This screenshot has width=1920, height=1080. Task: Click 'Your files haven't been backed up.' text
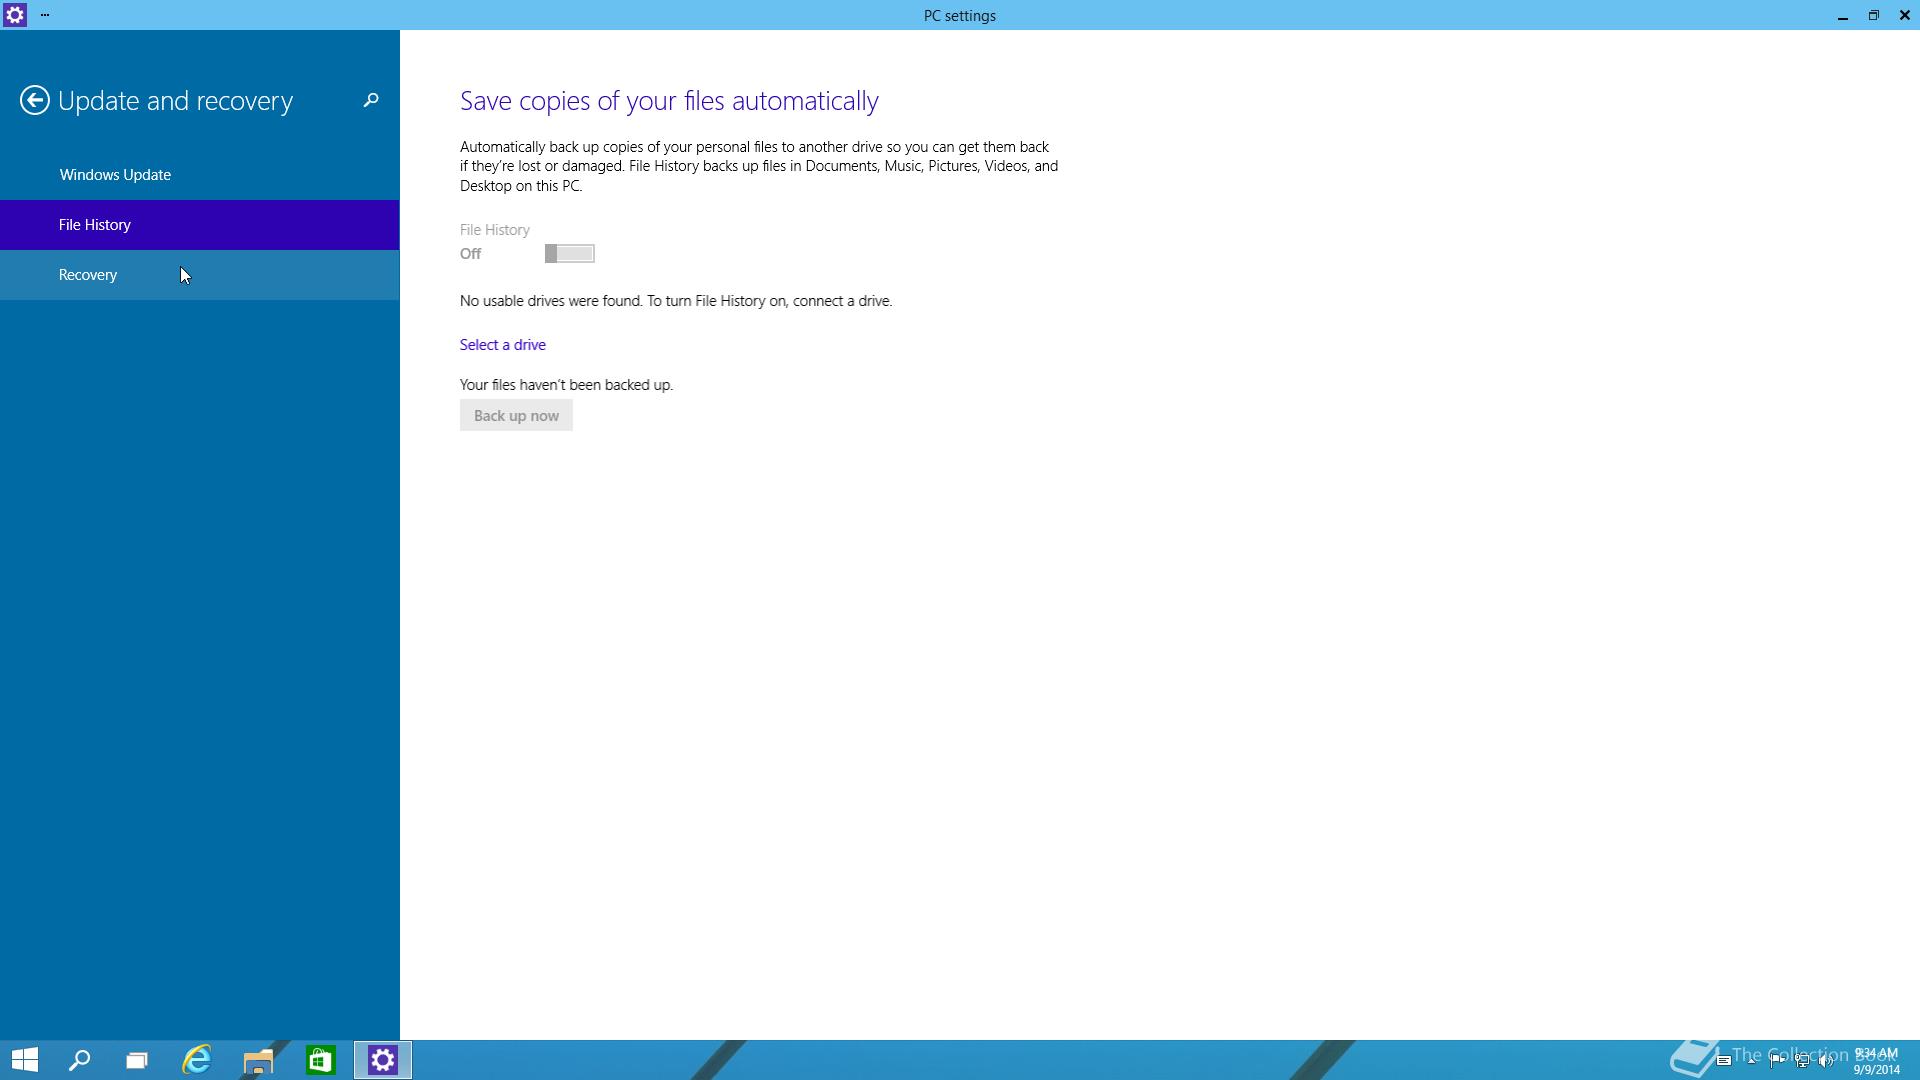pyautogui.click(x=566, y=385)
